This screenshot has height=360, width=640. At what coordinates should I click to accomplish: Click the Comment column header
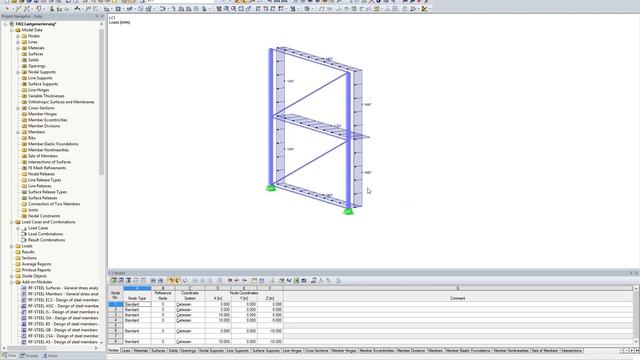pos(458,298)
